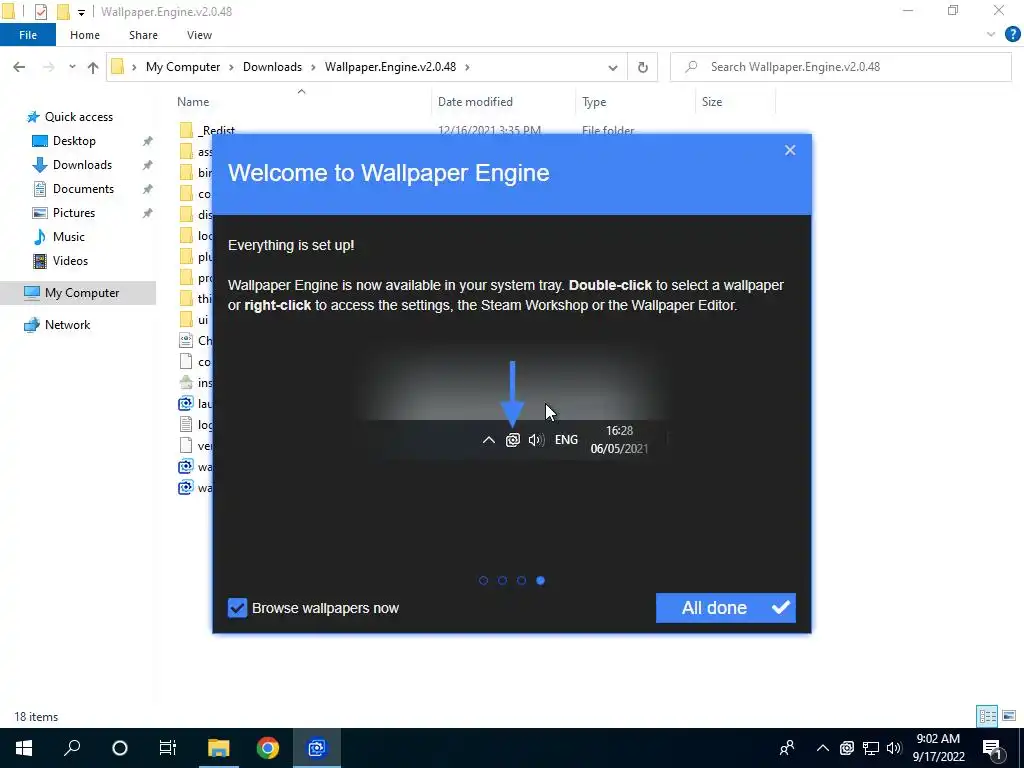The height and width of the screenshot is (768, 1024).
Task: Open the taskbar clock and calendar
Action: [938, 748]
